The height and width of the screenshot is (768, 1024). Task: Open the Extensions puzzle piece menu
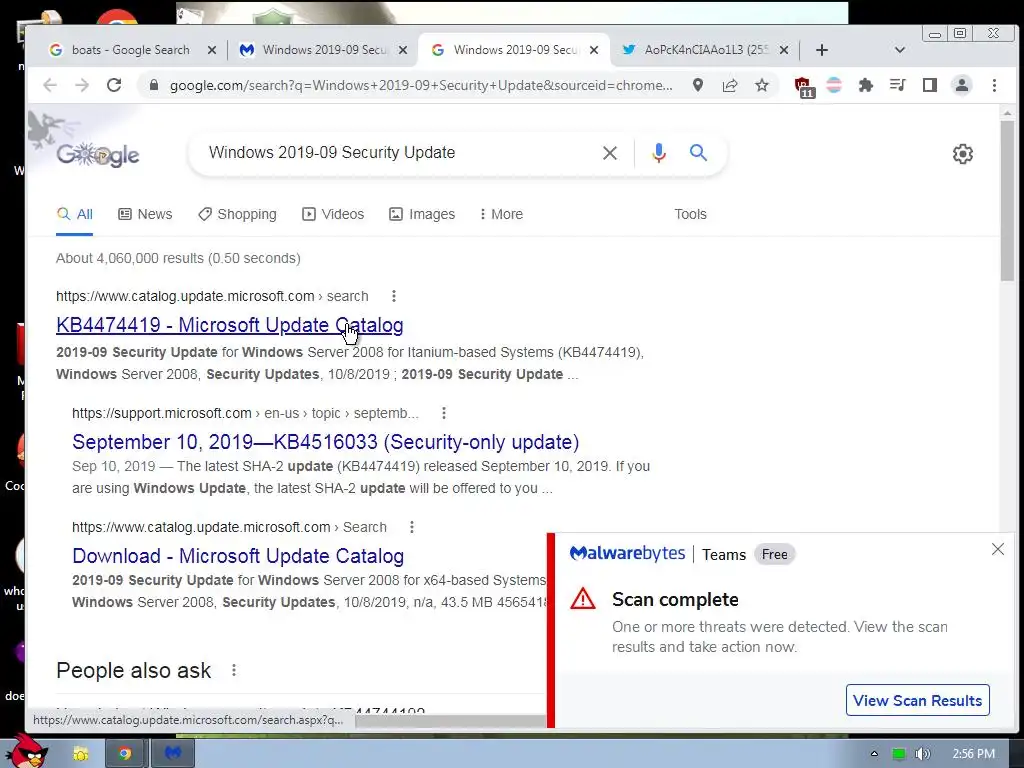[865, 86]
